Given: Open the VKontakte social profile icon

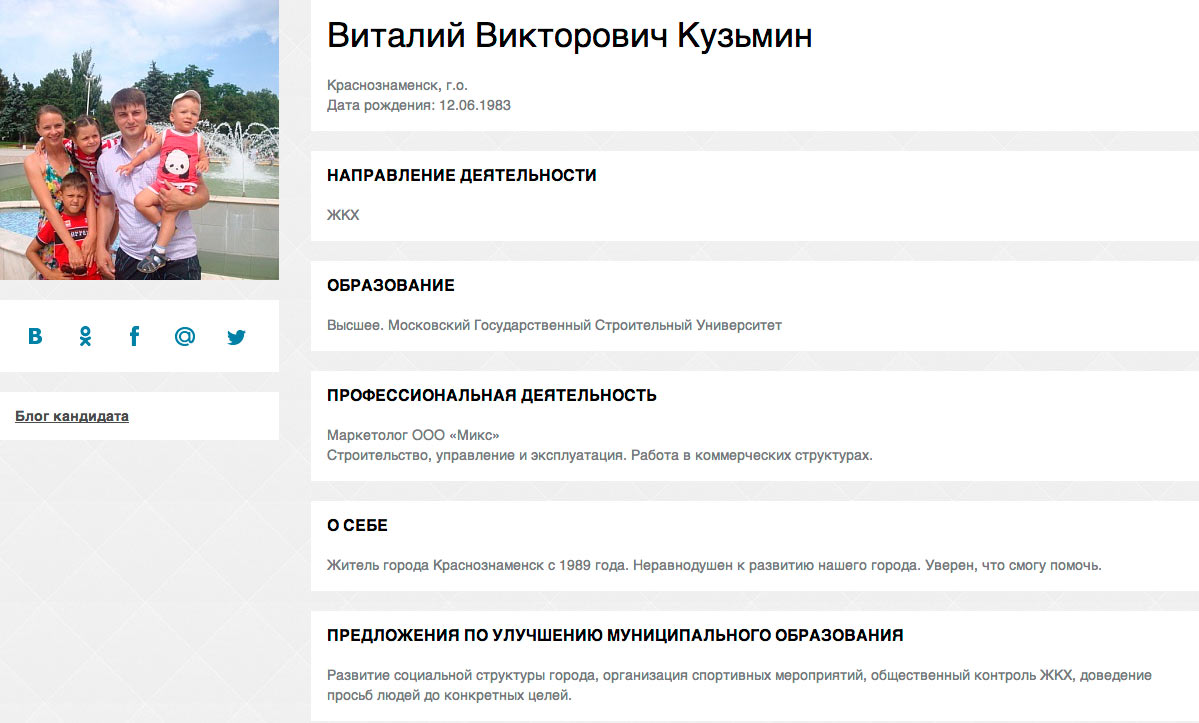Looking at the screenshot, I should [35, 336].
